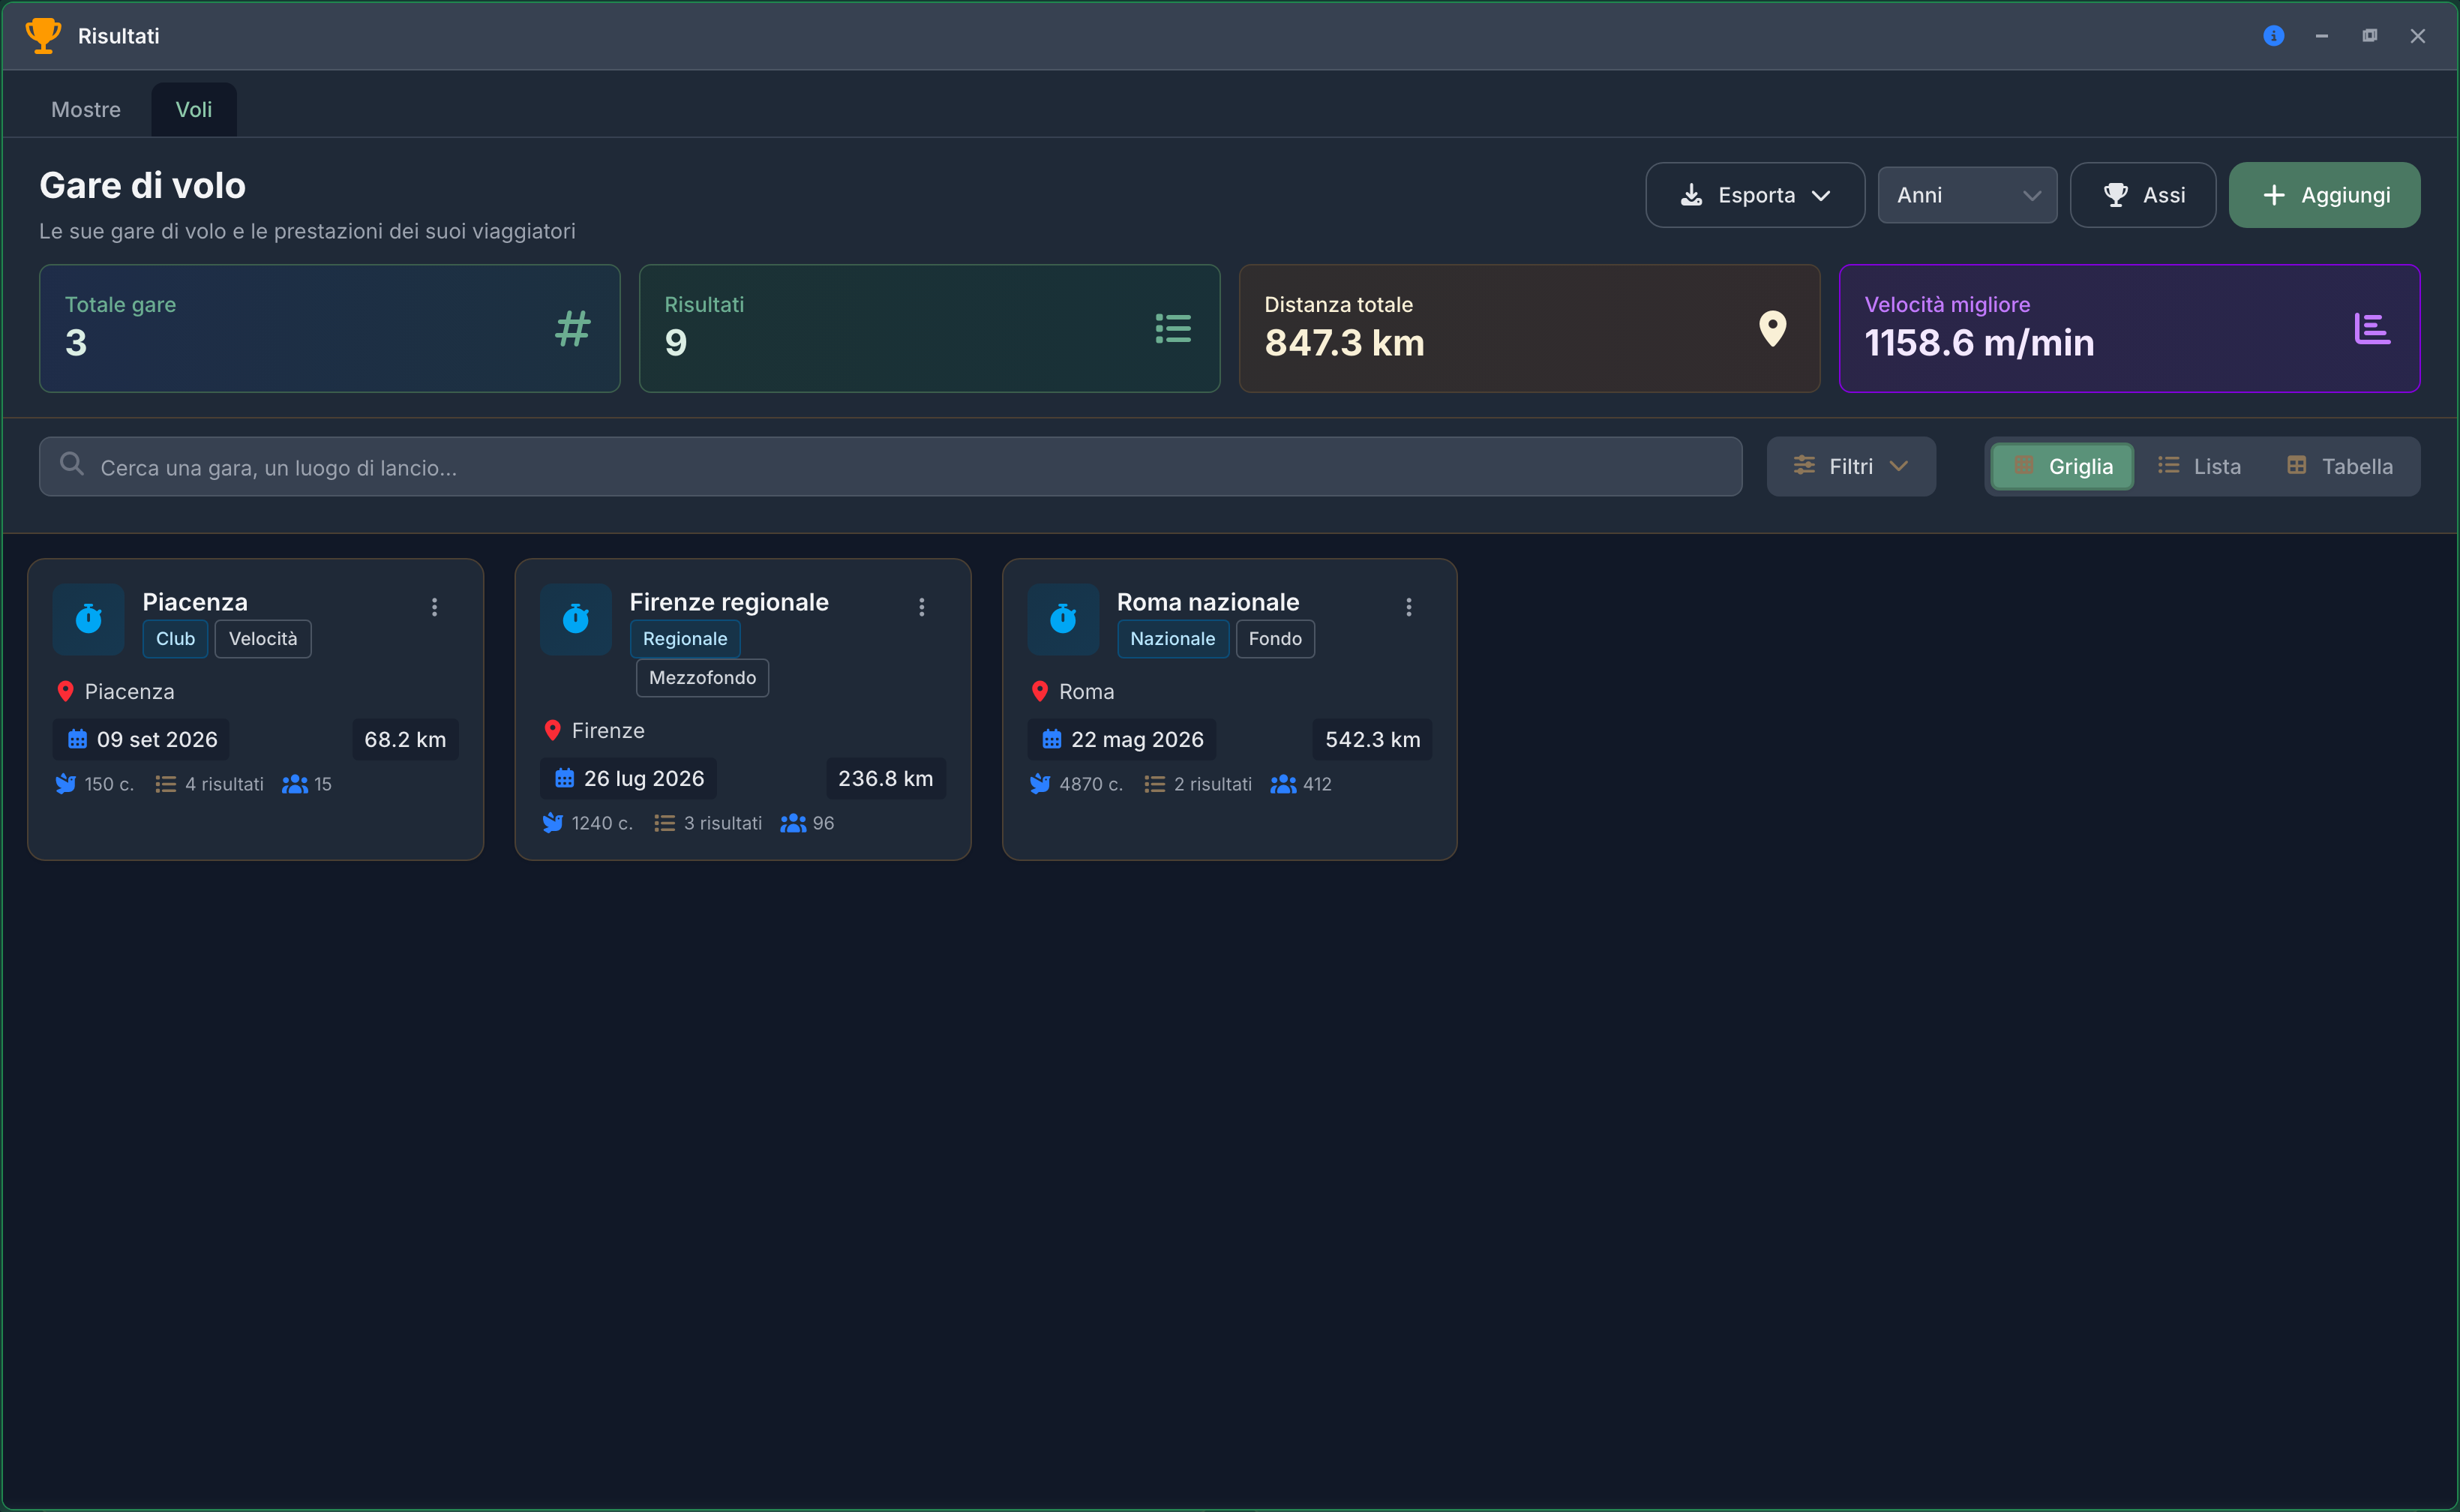Switch to Tabella view
This screenshot has width=2460, height=1512.
[2339, 466]
